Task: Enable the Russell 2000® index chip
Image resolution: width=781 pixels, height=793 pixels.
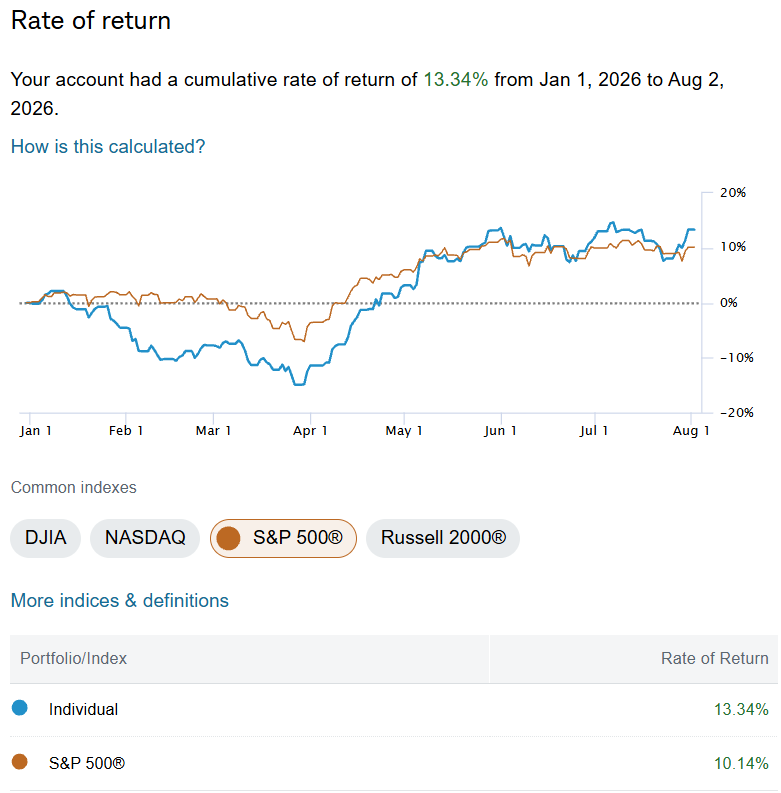Action: 443,538
